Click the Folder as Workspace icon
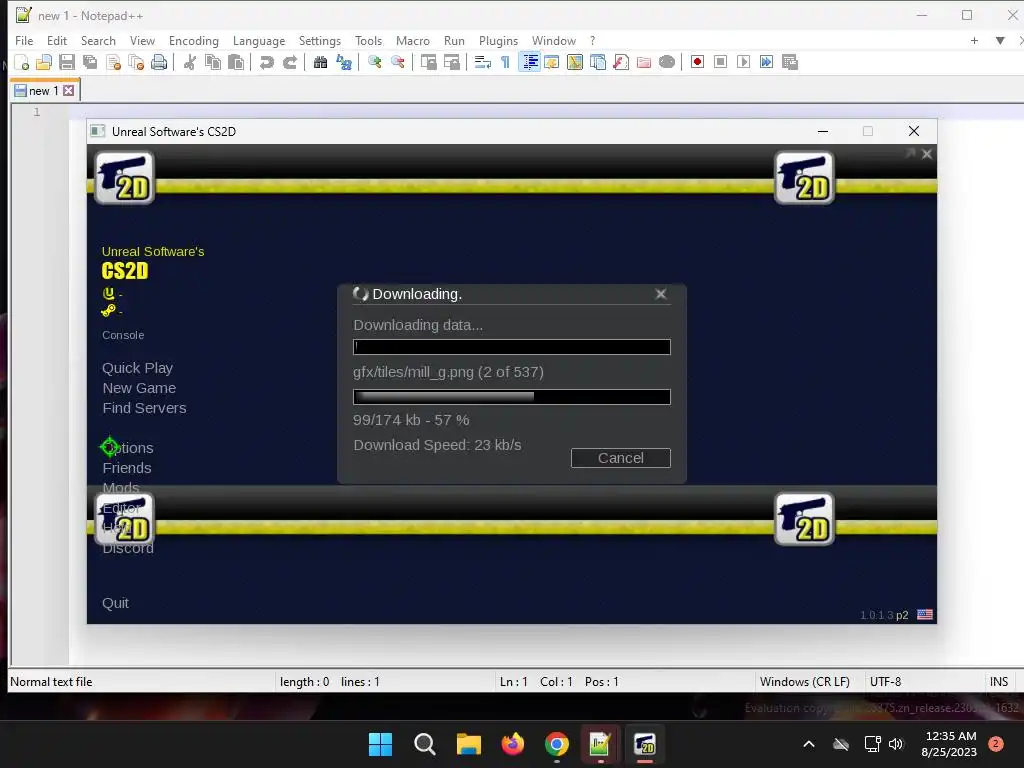This screenshot has height=768, width=1024. point(644,62)
